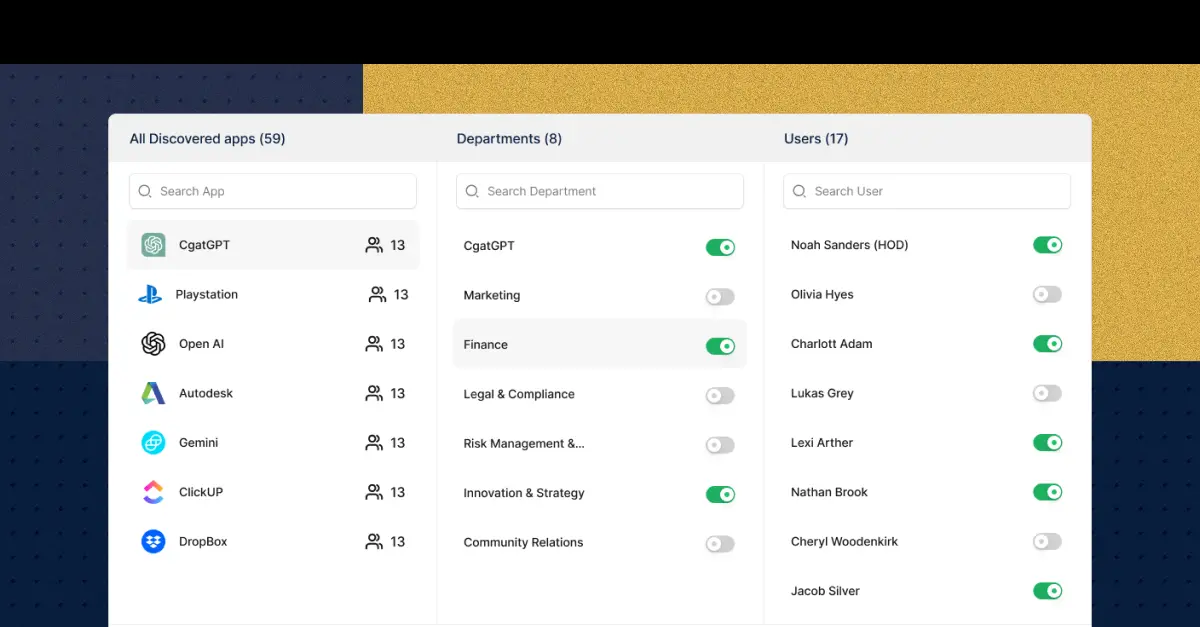This screenshot has height=627, width=1200.
Task: Click the CgatGPT app logo icon
Action: 153,245
